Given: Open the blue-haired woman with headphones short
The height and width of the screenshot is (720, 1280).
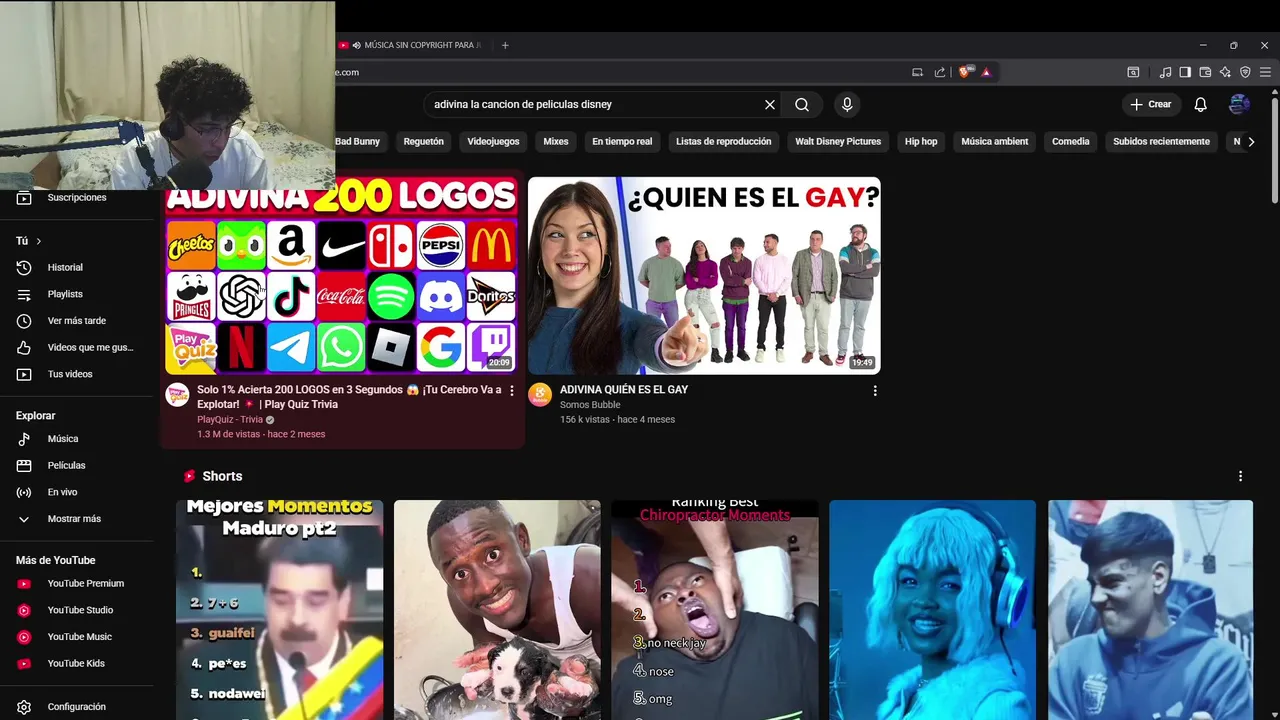Looking at the screenshot, I should [x=932, y=610].
